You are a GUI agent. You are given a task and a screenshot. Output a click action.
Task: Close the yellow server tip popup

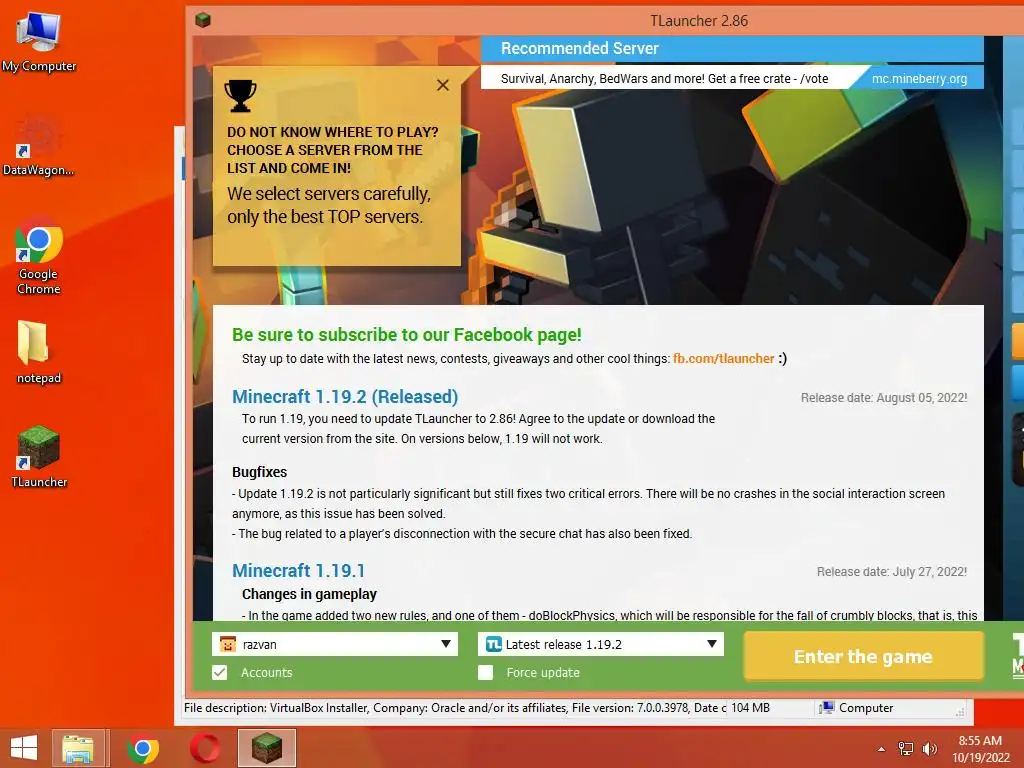(x=443, y=85)
